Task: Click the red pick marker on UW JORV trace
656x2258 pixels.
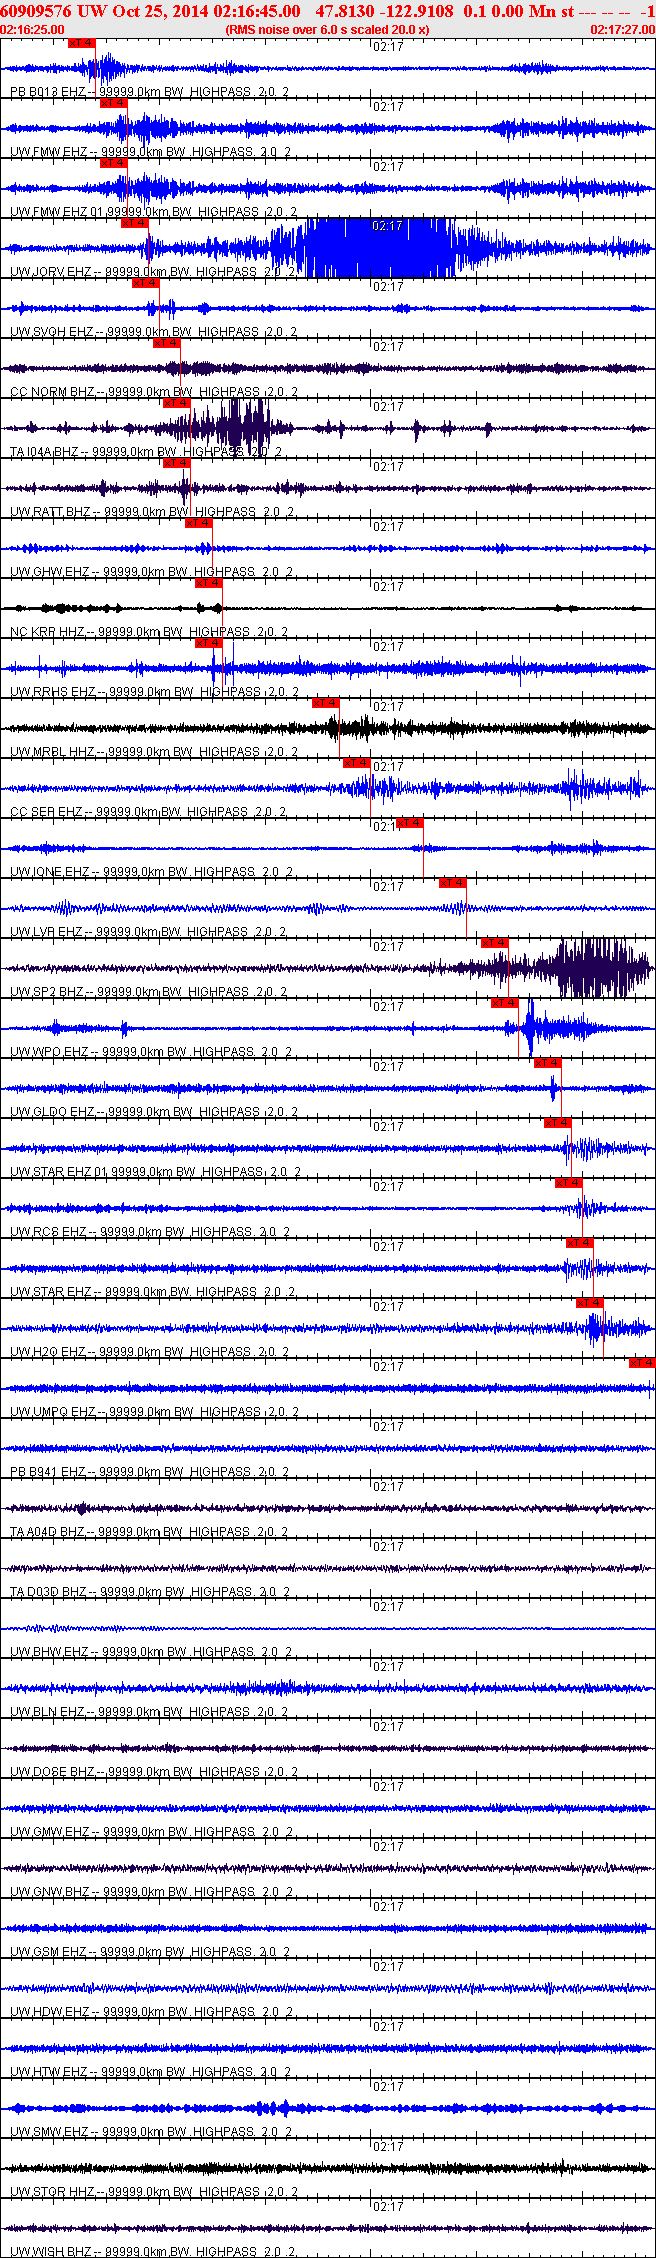Action: [135, 223]
